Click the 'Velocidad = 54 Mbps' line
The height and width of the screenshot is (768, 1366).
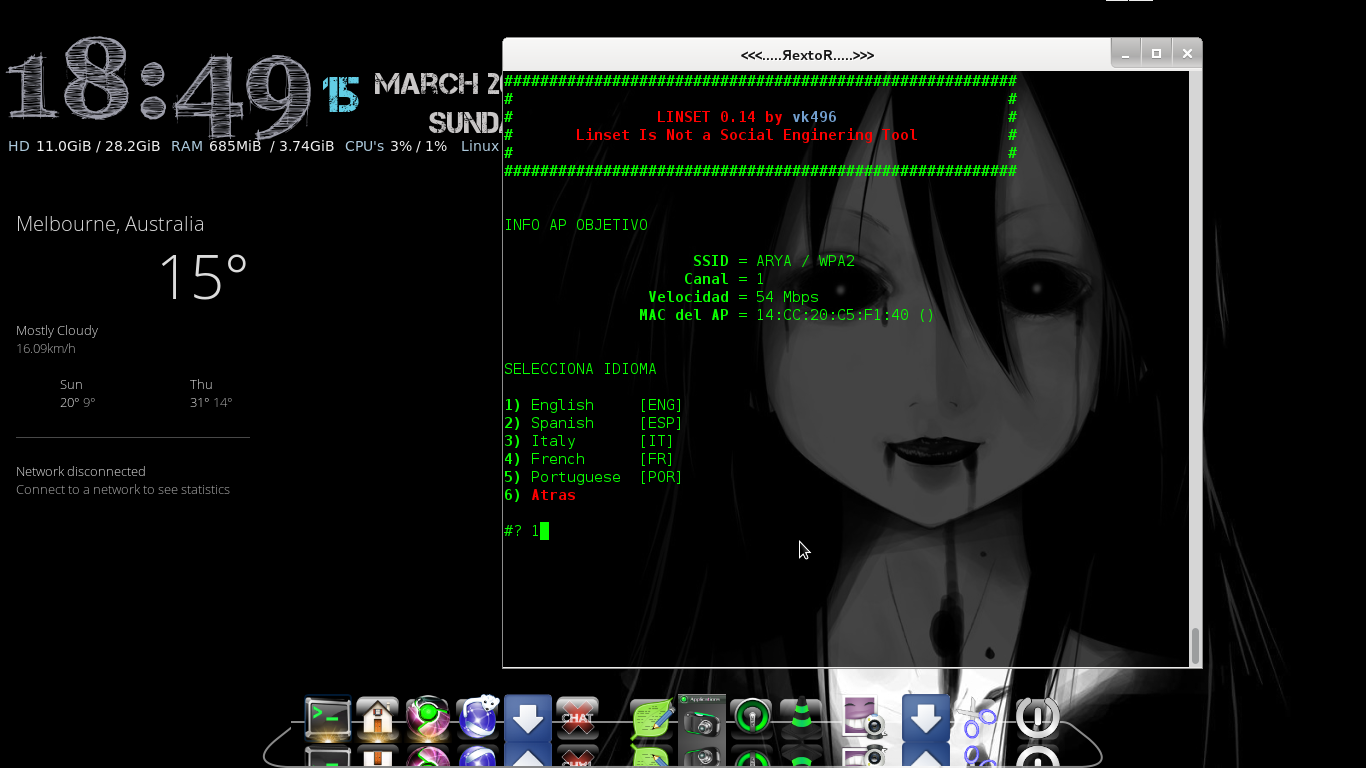[733, 297]
